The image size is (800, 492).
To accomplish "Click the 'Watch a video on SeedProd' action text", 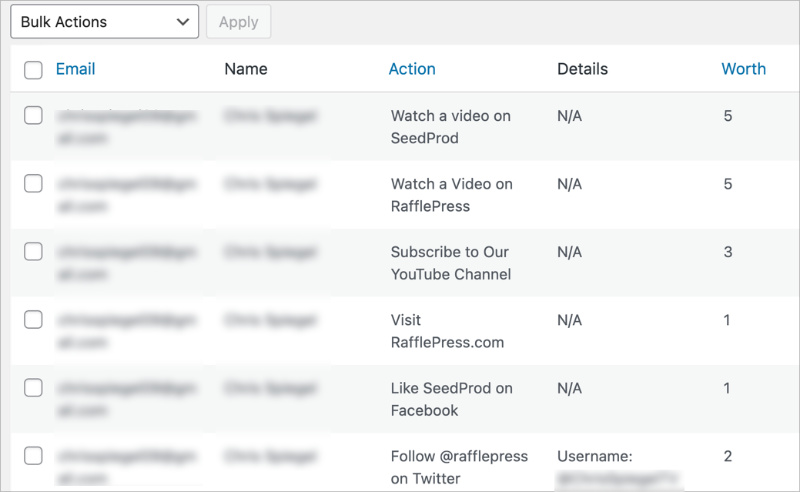I will [451, 127].
